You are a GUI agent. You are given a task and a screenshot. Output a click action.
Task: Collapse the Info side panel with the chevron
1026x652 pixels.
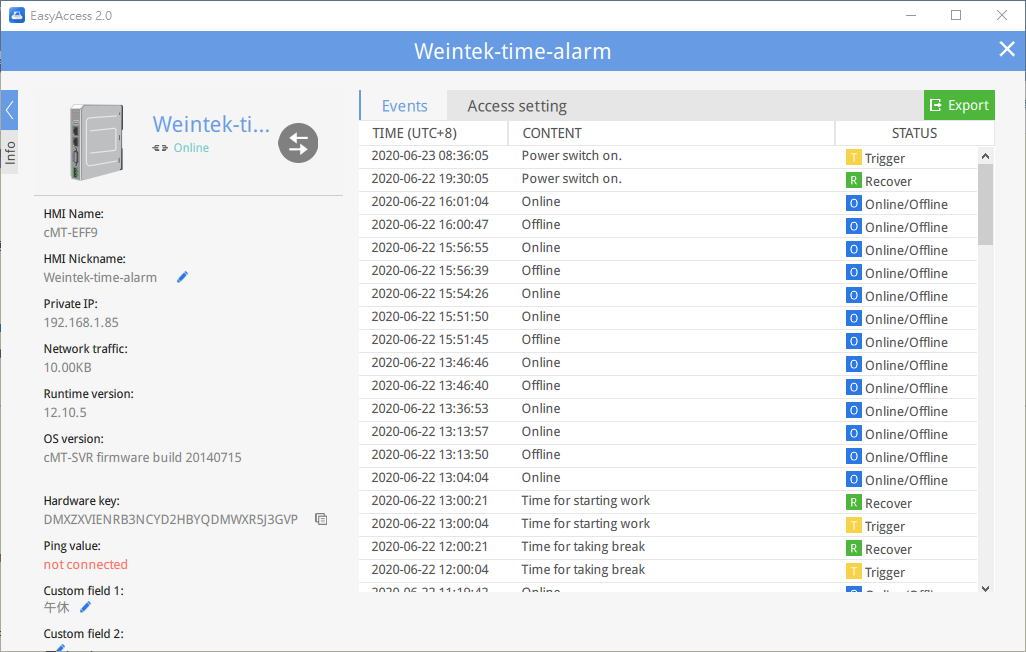[x=10, y=110]
